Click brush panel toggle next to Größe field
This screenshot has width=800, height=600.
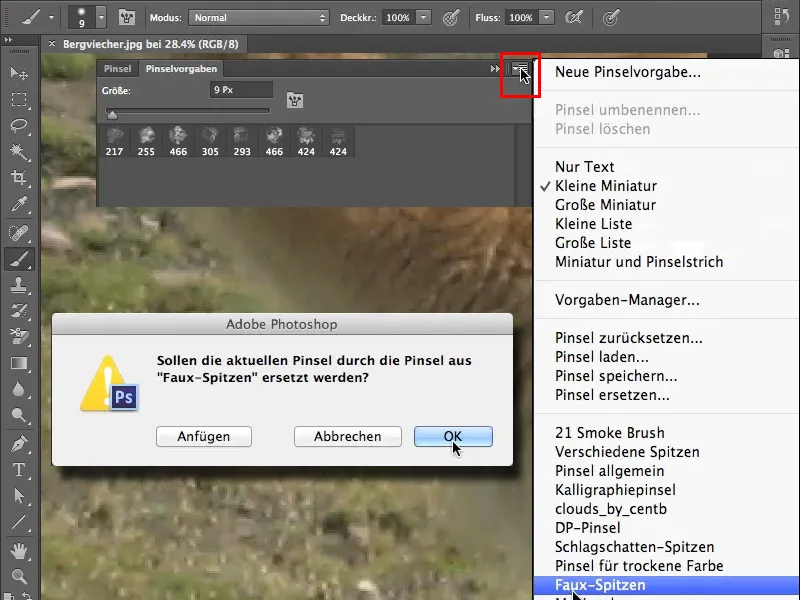(295, 100)
